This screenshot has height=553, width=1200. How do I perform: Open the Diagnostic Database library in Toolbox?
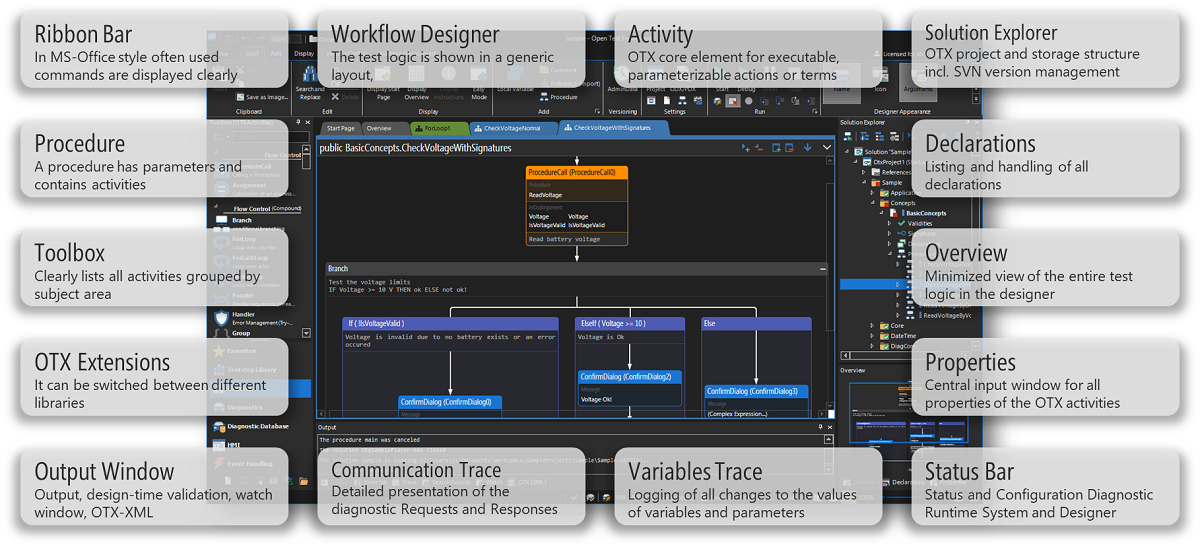(251, 426)
